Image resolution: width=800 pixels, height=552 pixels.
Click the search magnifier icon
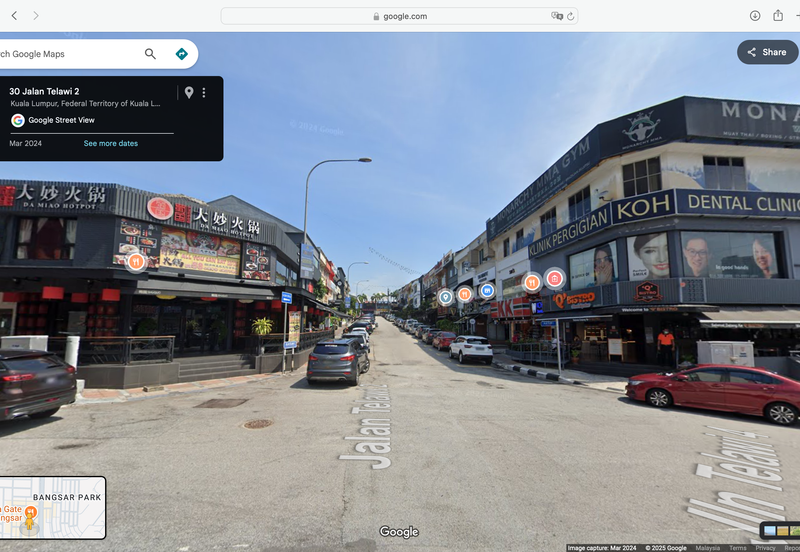150,54
